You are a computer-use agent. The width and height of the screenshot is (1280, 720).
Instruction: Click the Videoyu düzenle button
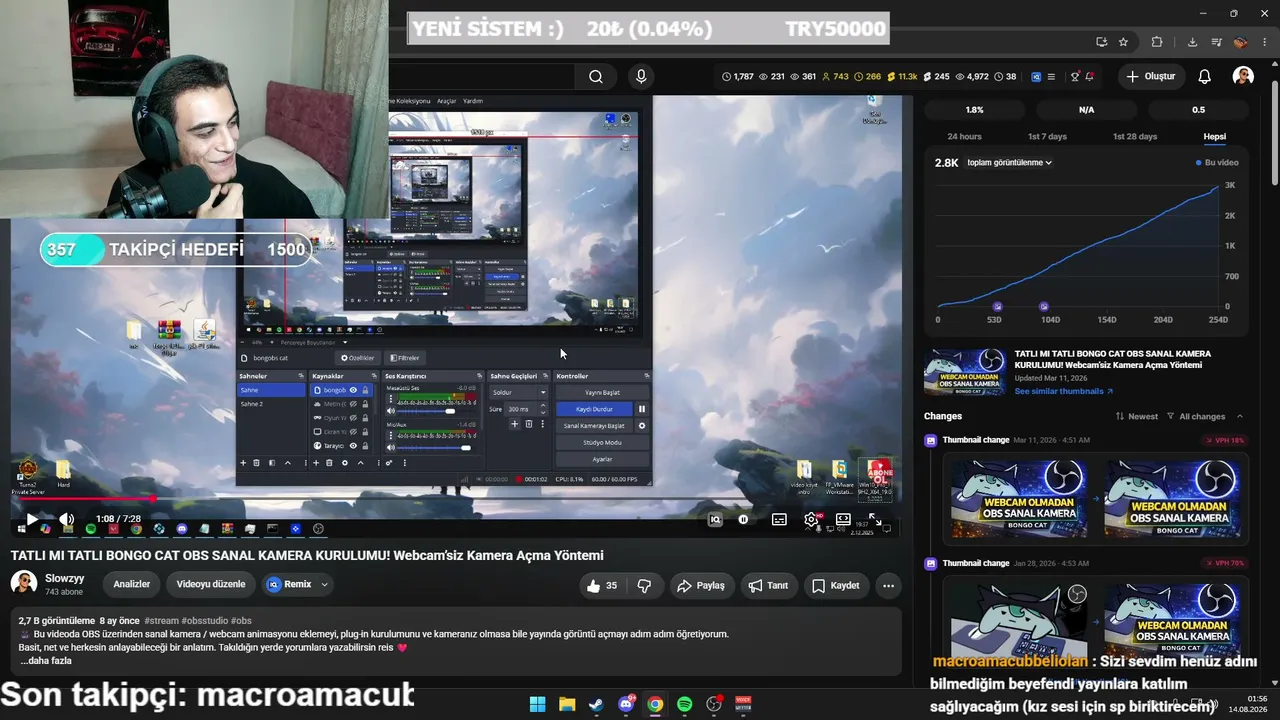tap(211, 585)
